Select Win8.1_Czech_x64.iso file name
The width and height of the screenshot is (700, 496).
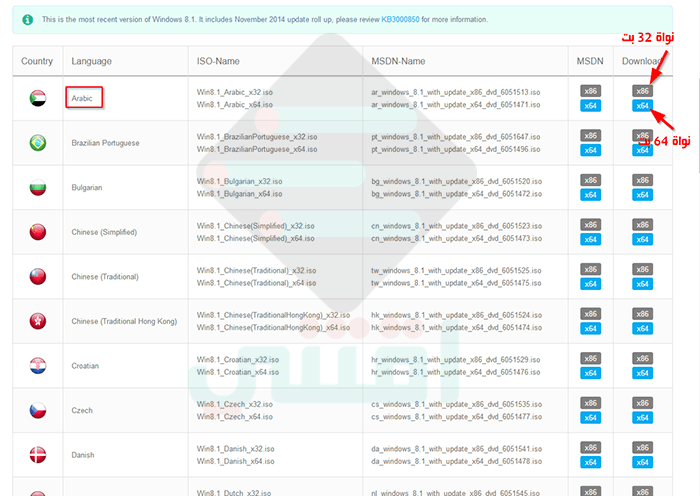[x=235, y=417]
